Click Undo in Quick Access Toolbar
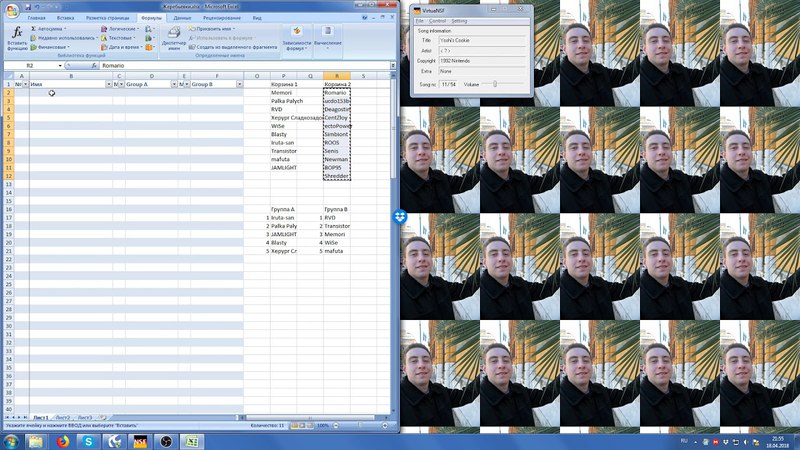Image resolution: width=800 pixels, height=450 pixels. 37,7
